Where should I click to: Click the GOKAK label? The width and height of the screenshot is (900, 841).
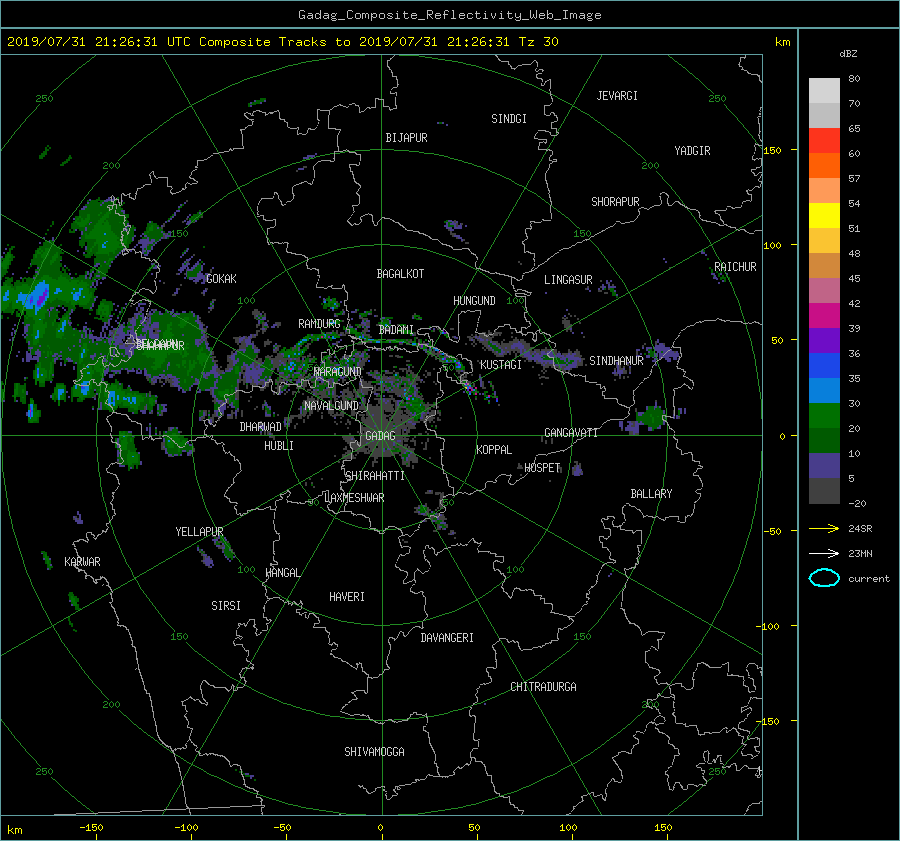[221, 278]
